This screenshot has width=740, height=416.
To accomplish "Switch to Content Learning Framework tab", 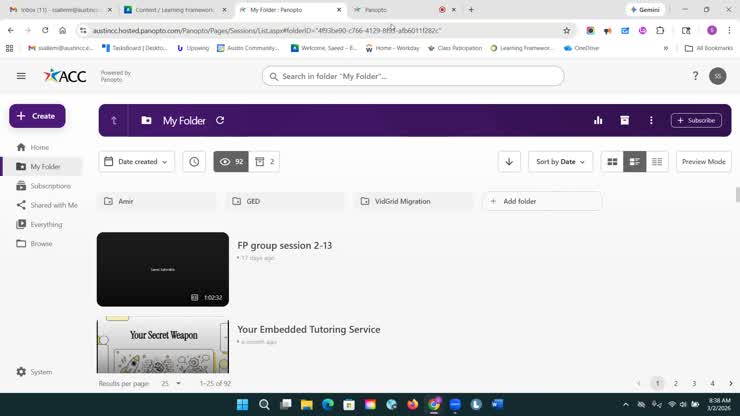I will pos(174,10).
